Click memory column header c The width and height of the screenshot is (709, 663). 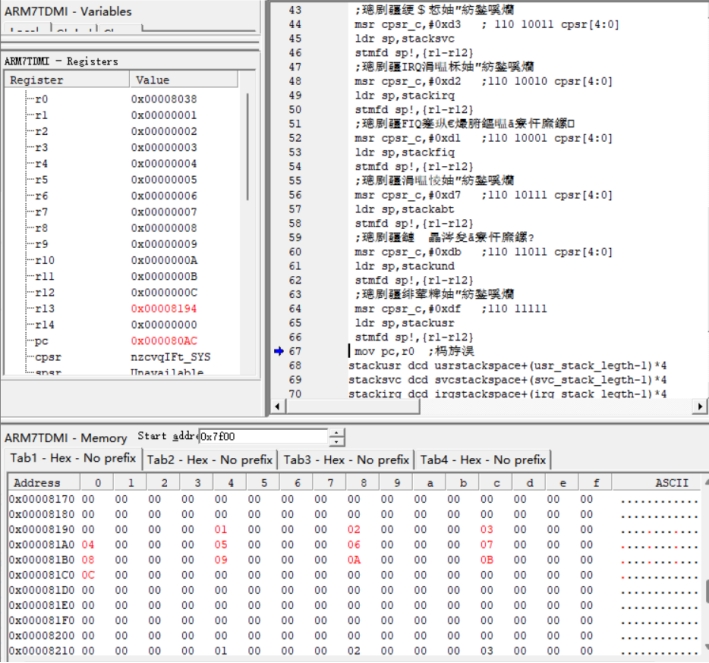pyautogui.click(x=496, y=483)
